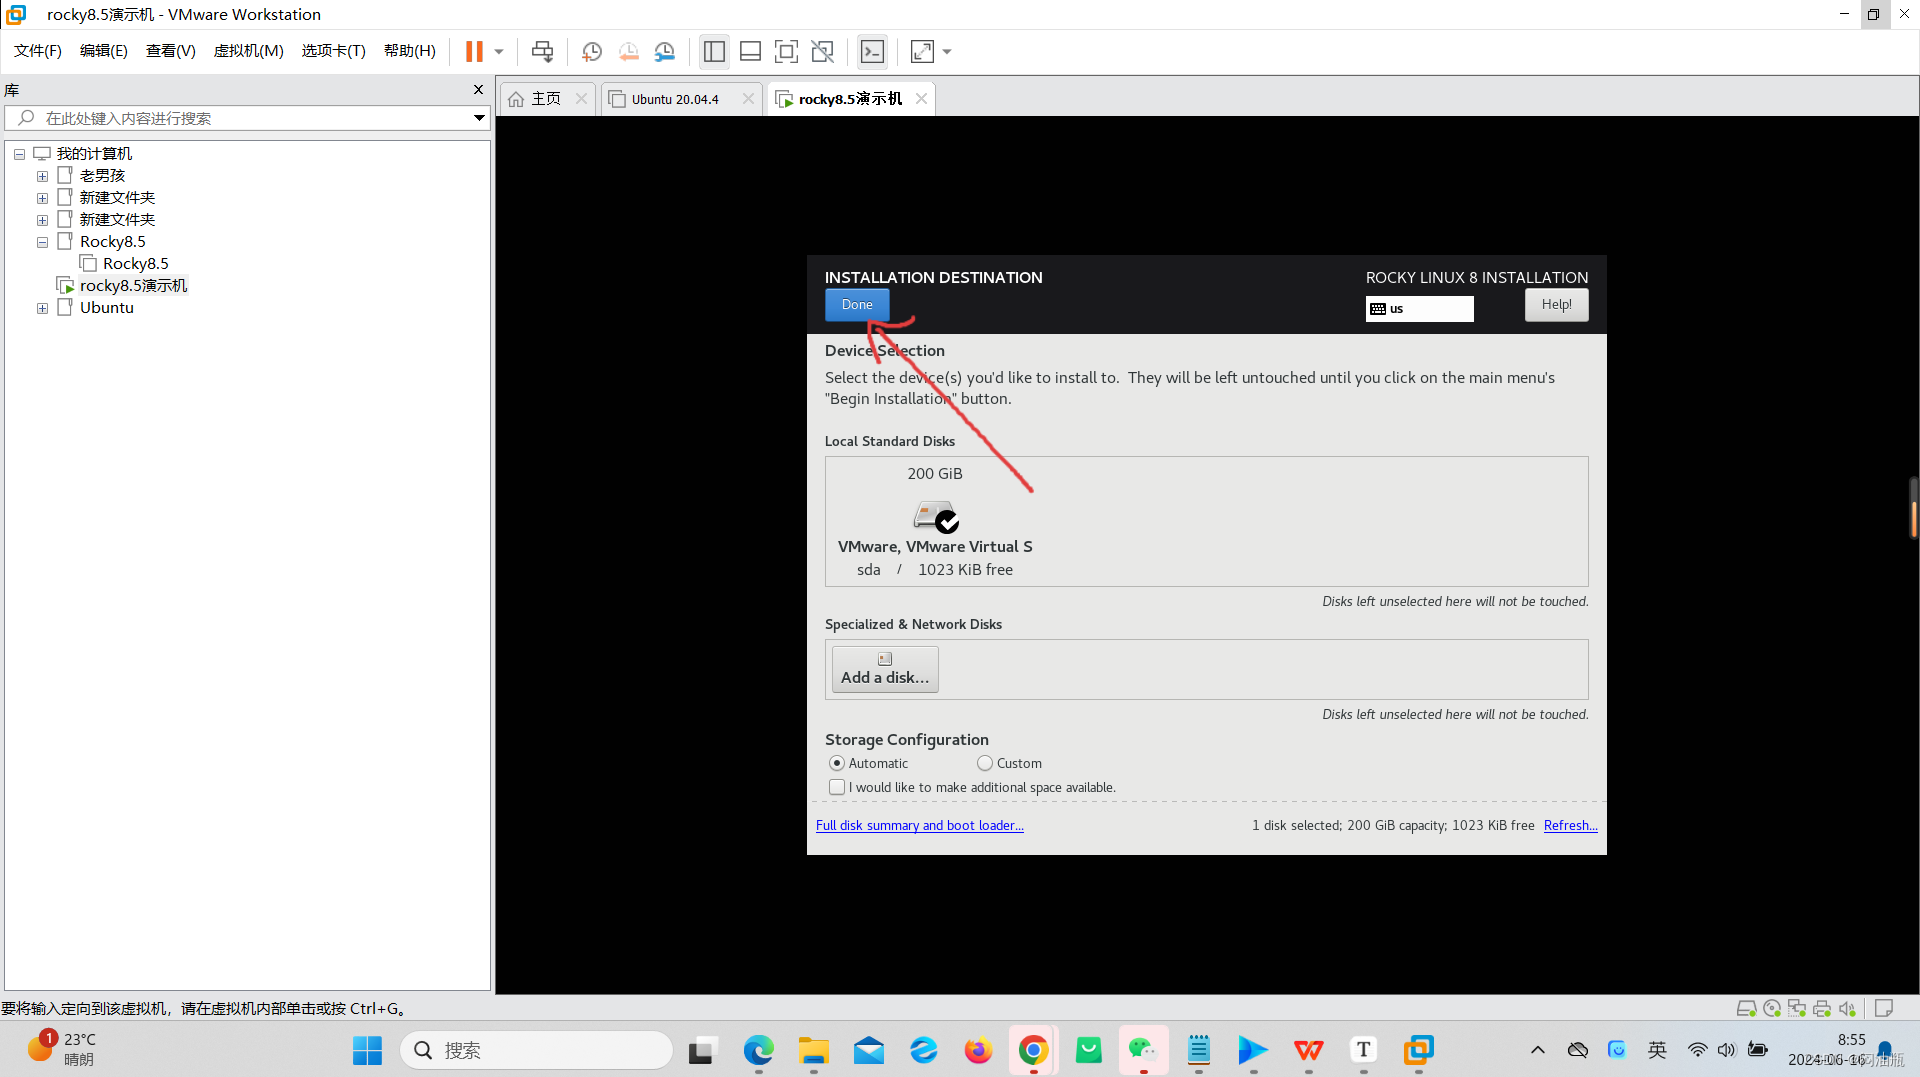Collapse the Rocky8.5 folder
The height and width of the screenshot is (1077, 1920).
[x=42, y=242]
